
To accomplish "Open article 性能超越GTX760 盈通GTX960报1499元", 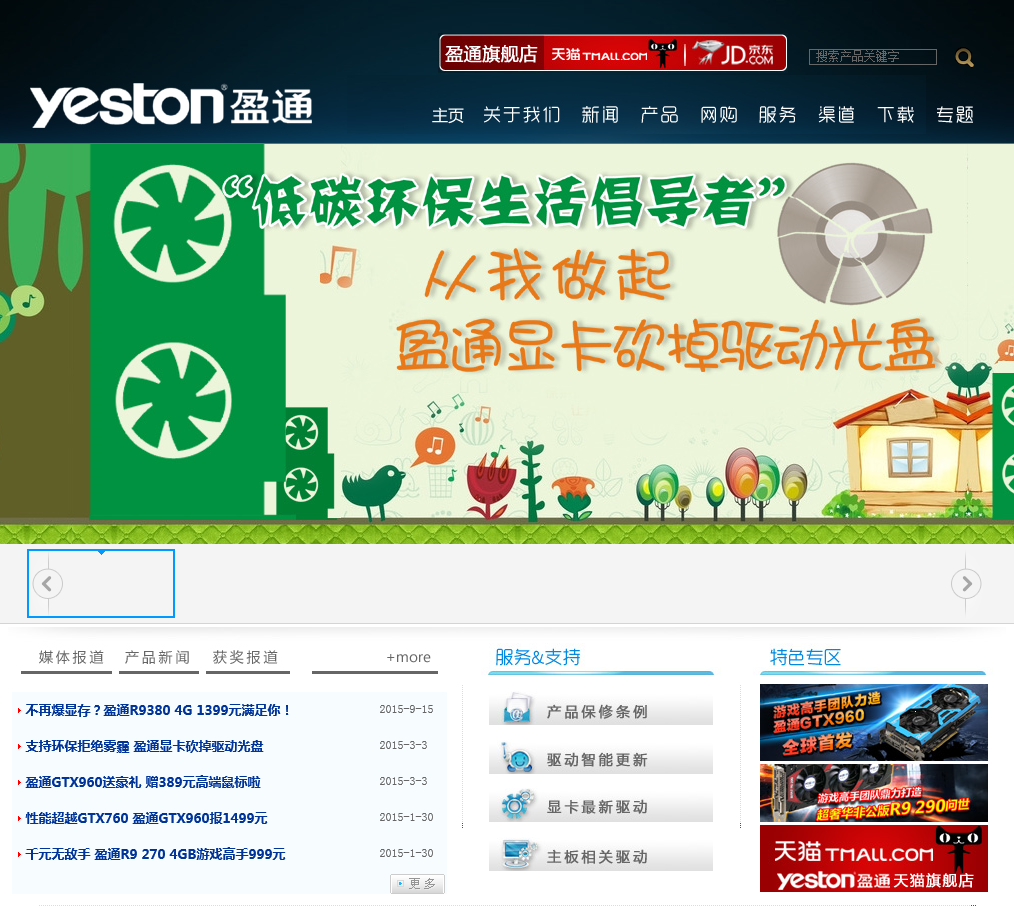I will (146, 818).
